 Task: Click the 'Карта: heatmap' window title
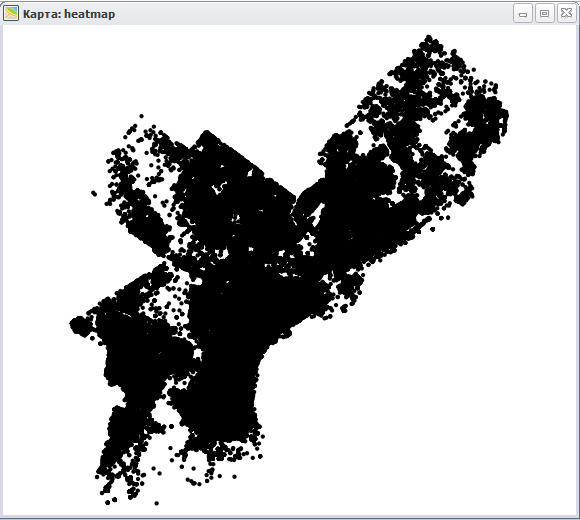(69, 14)
